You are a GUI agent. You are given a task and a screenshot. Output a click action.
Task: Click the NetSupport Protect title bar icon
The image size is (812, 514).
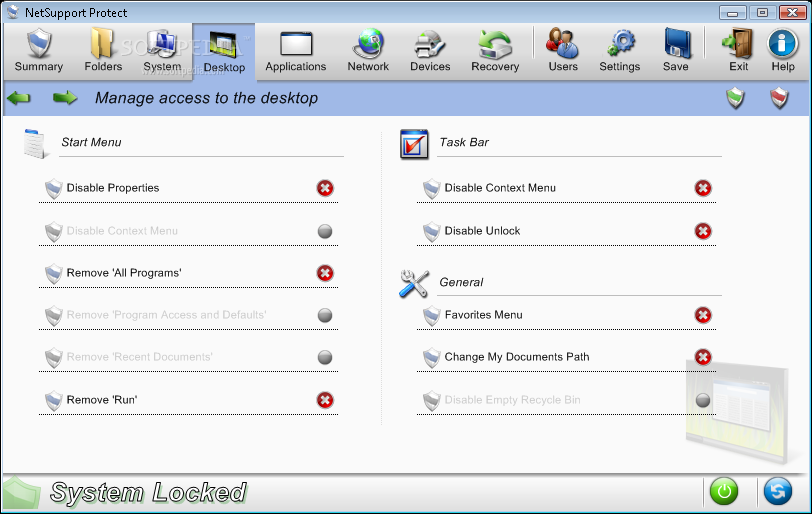[x=13, y=12]
